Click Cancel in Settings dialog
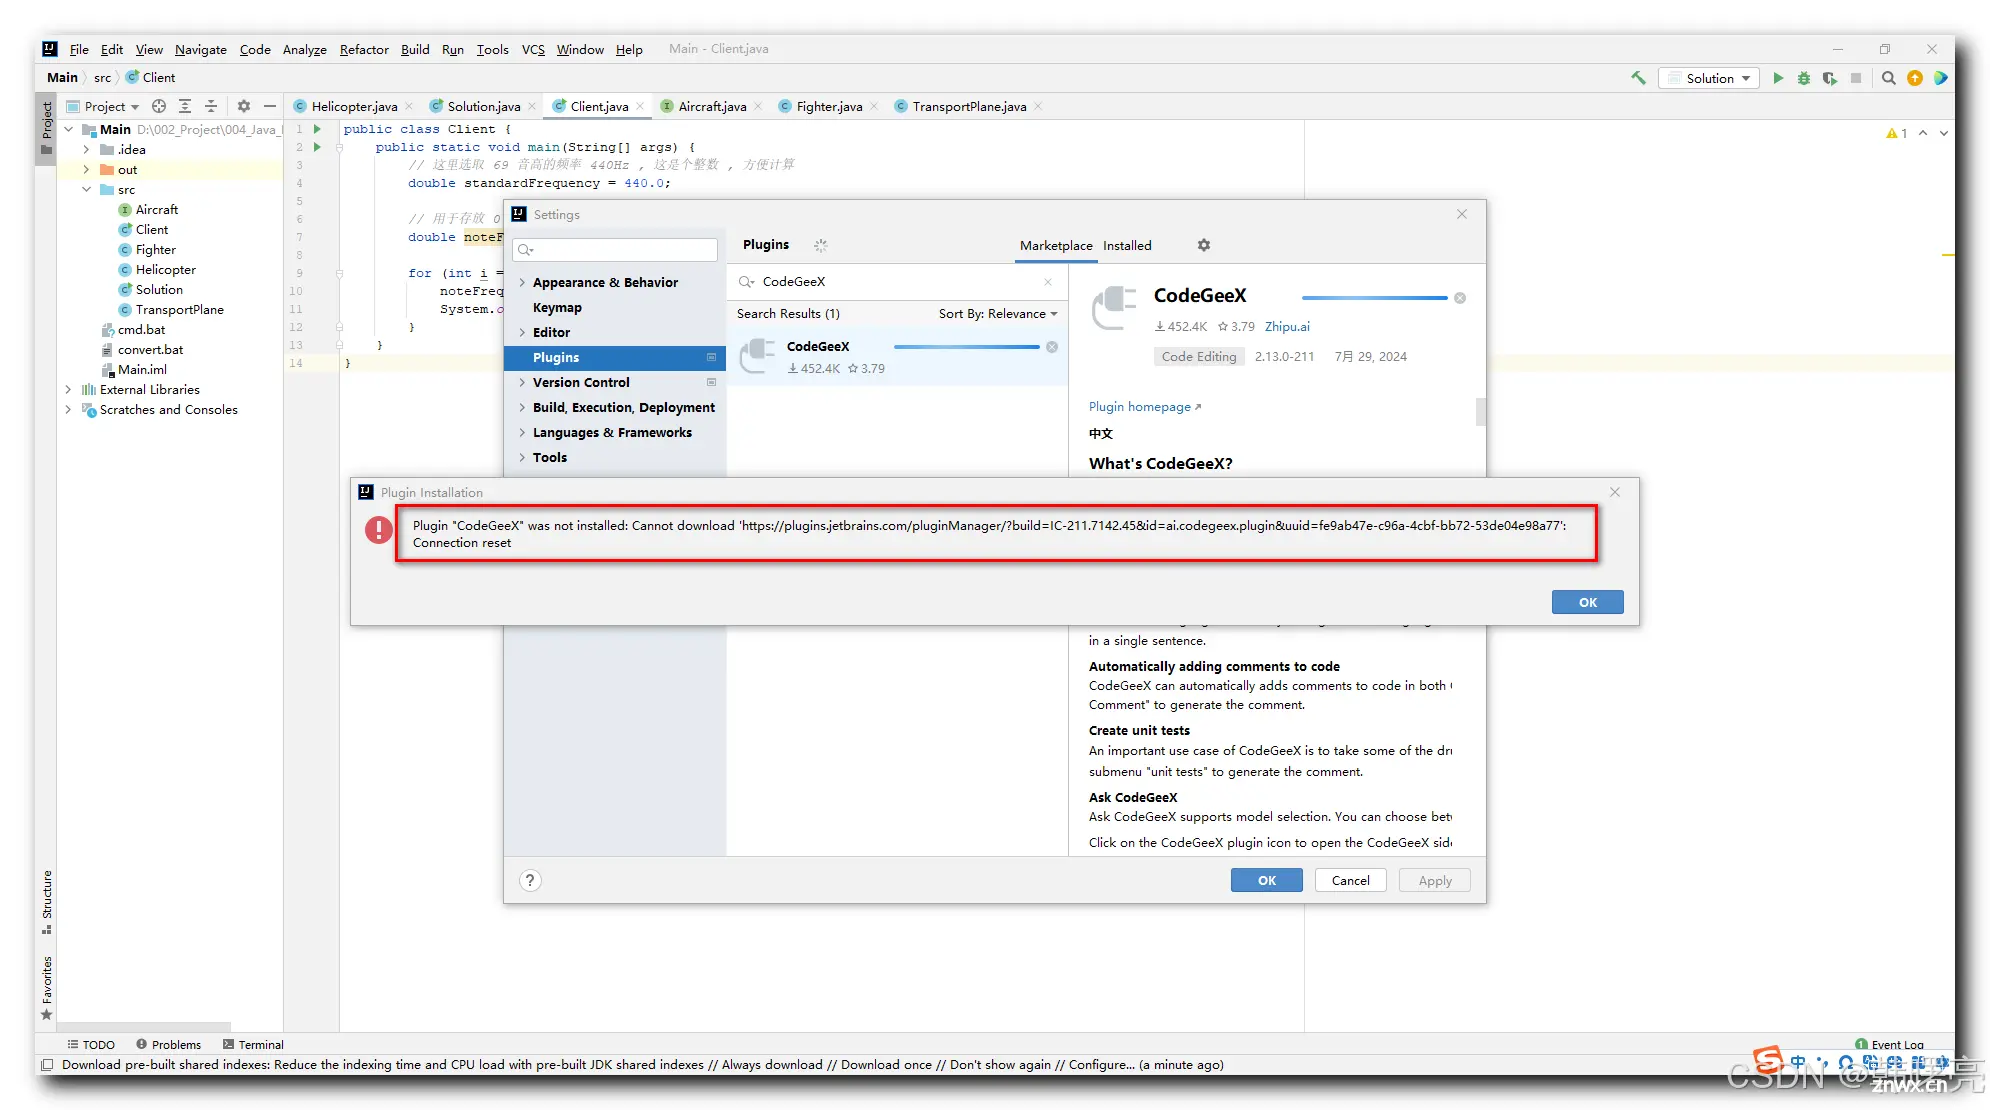Image resolution: width=1990 pixels, height=1110 pixels. point(1350,880)
